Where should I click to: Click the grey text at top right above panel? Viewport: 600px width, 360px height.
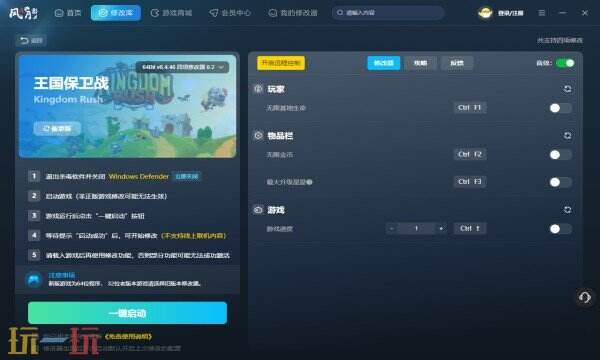[x=560, y=40]
